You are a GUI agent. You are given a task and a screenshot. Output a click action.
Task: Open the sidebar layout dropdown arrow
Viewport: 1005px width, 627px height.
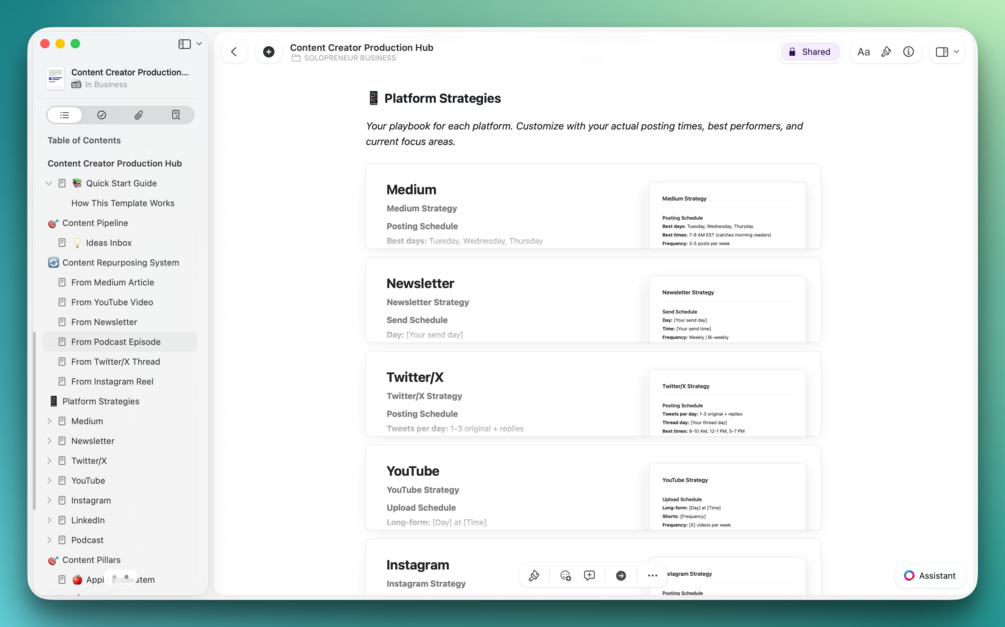199,44
